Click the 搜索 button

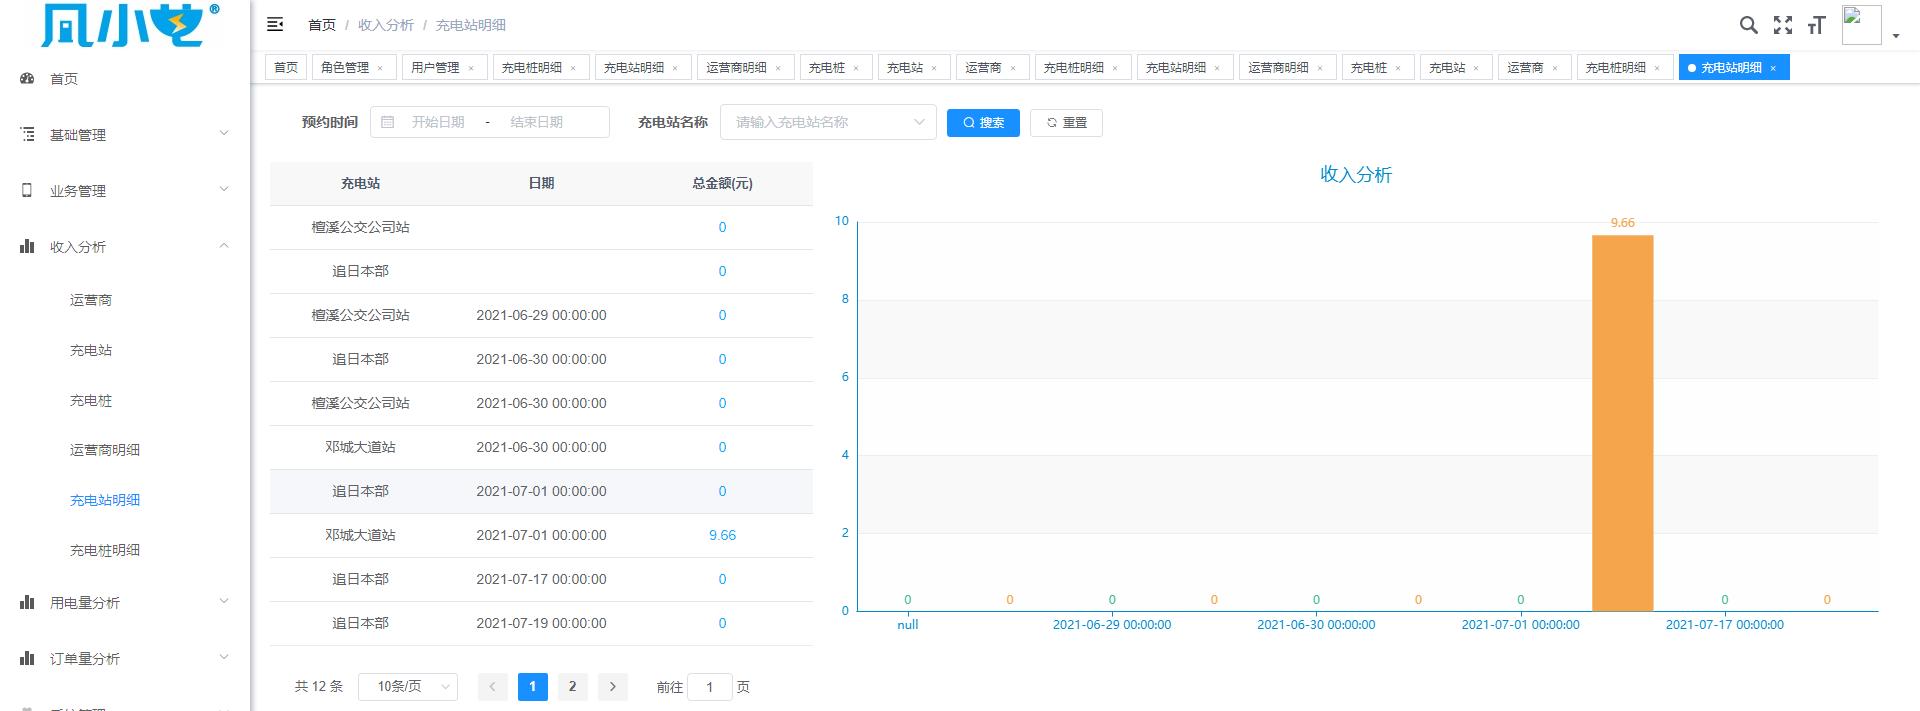(983, 123)
